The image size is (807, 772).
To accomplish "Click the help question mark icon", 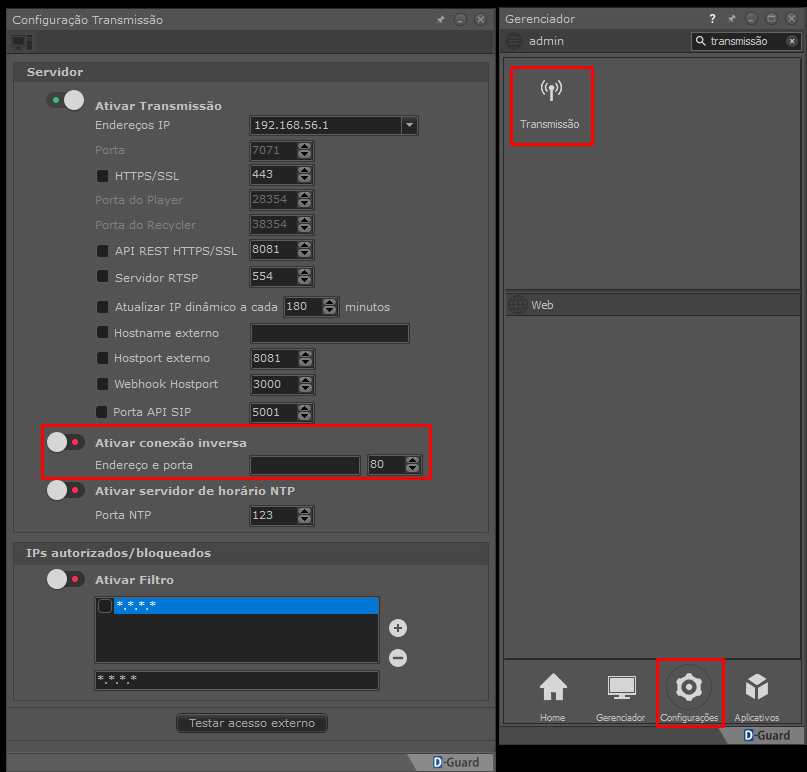I will click(713, 19).
